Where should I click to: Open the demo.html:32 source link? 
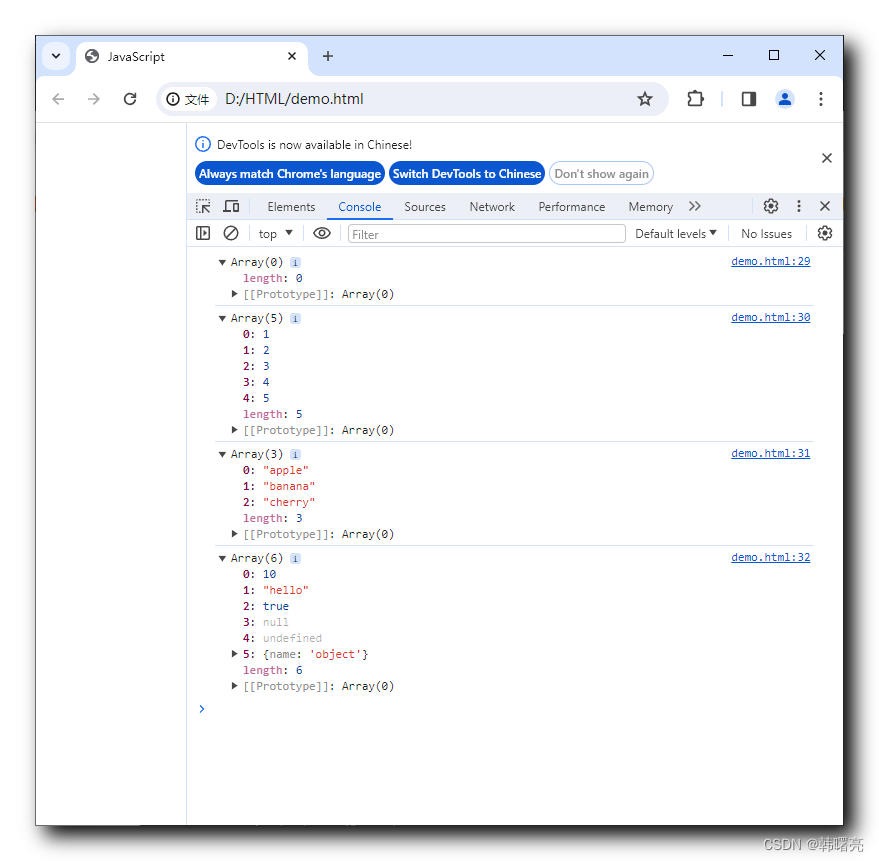click(x=770, y=557)
